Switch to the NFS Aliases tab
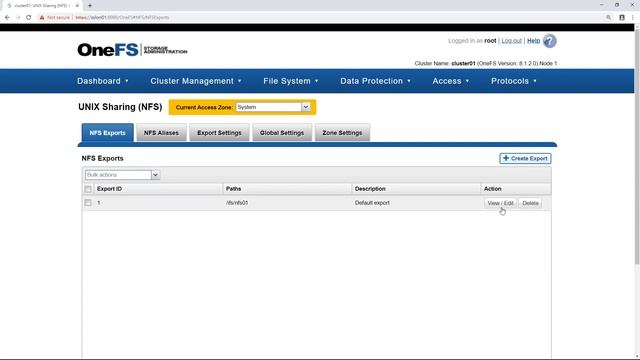This screenshot has height=360, width=640. click(161, 133)
